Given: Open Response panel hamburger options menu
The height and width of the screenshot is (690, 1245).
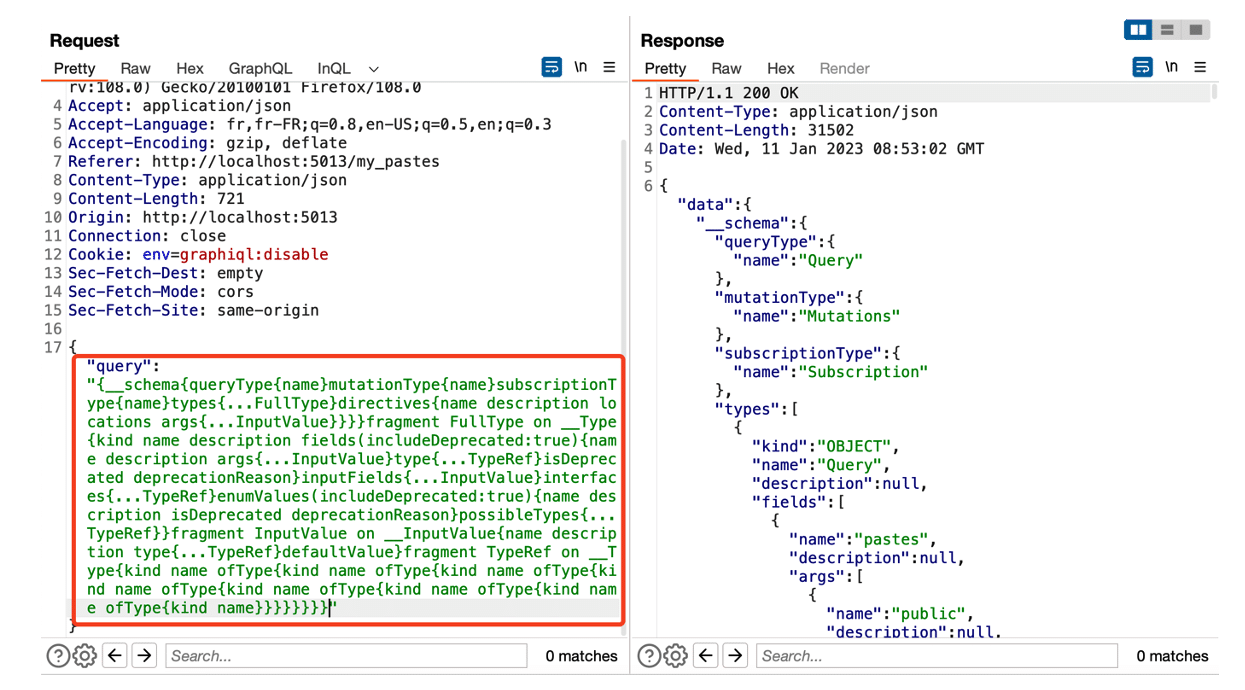Looking at the screenshot, I should (x=1200, y=68).
